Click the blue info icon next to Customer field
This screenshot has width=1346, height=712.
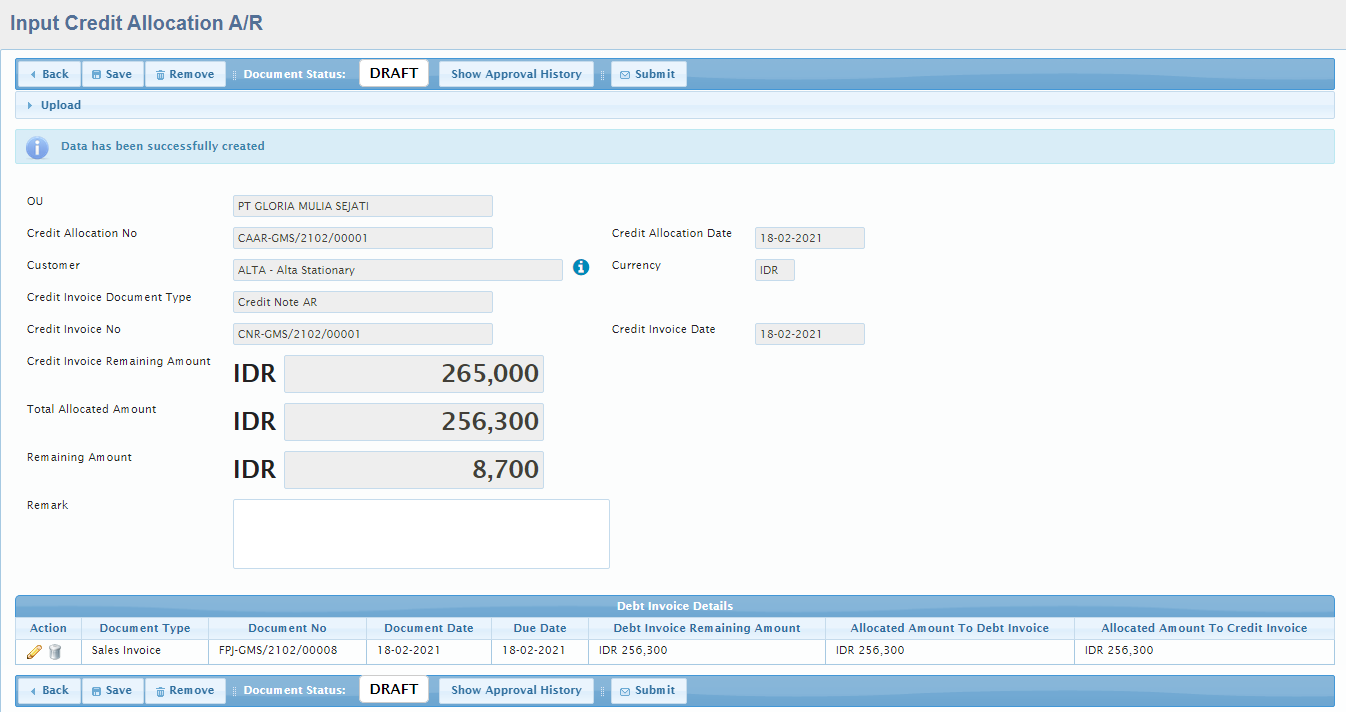click(x=581, y=267)
